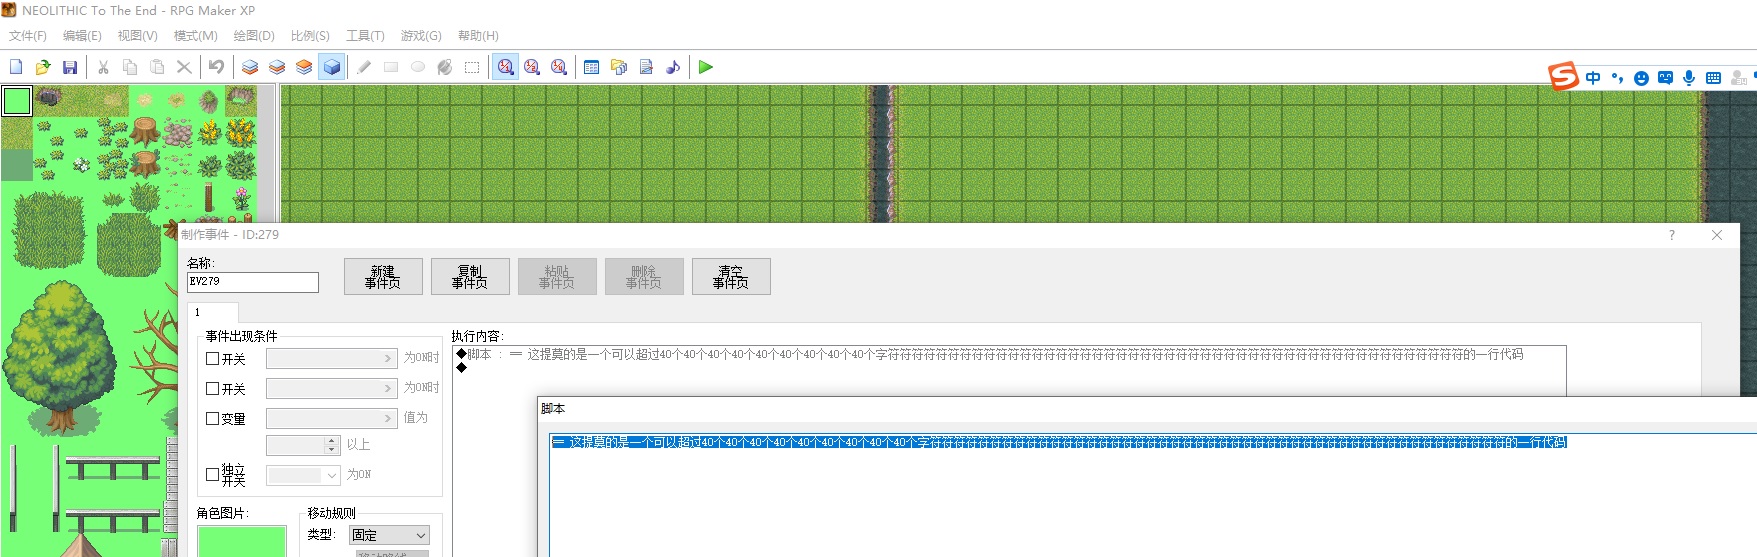Select the Events layer cube icon

pyautogui.click(x=332, y=67)
